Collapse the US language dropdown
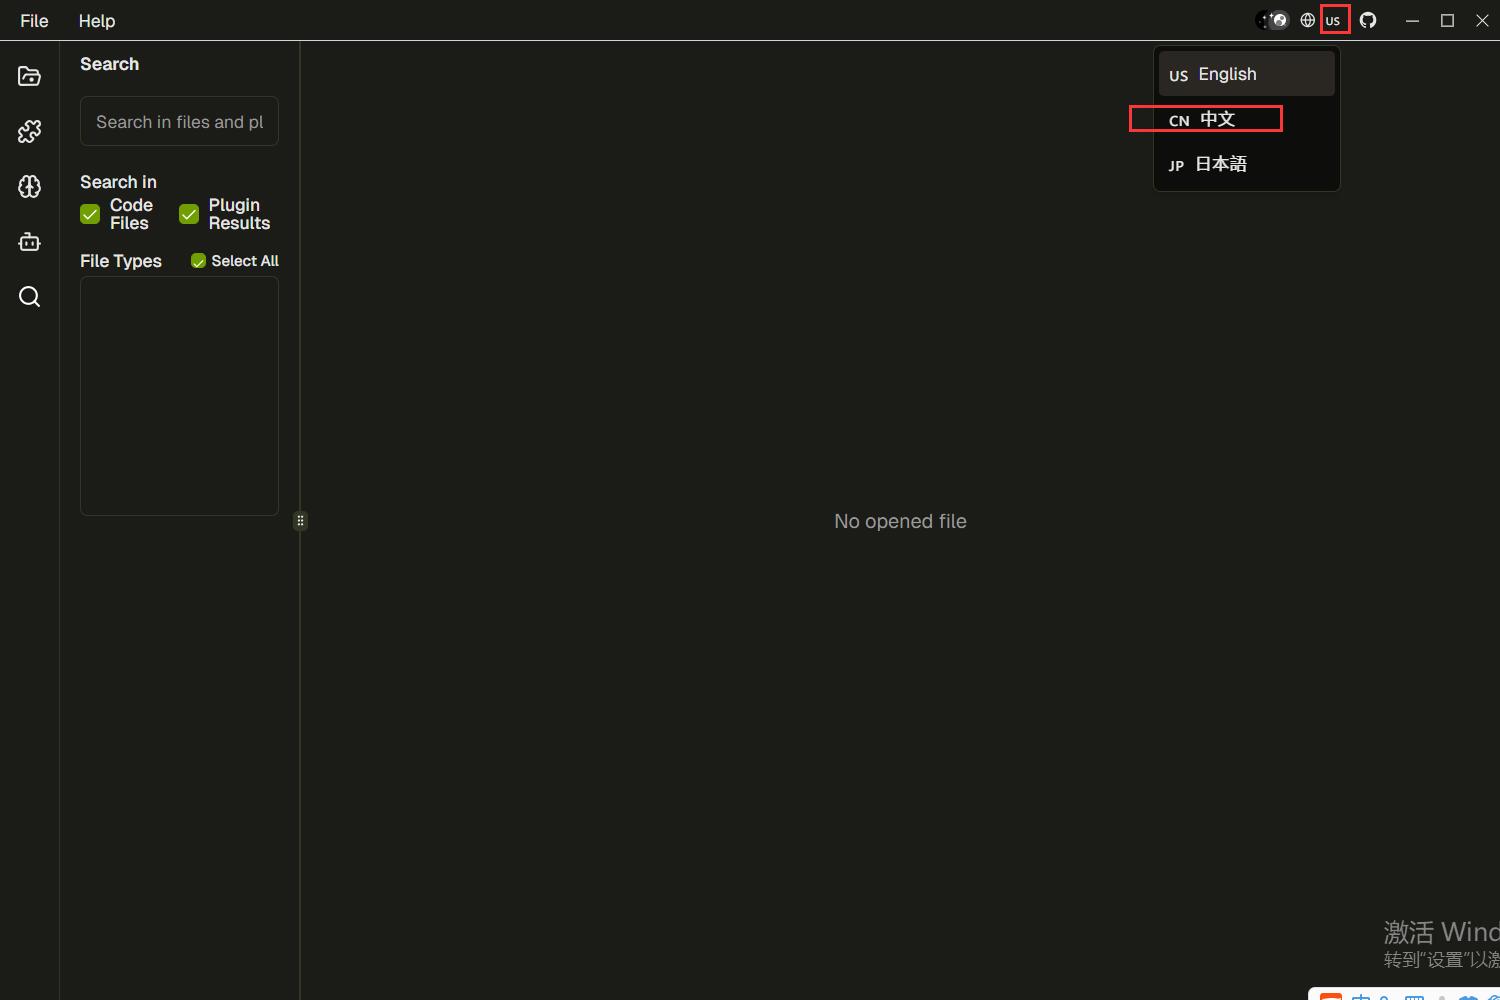 pos(1334,20)
